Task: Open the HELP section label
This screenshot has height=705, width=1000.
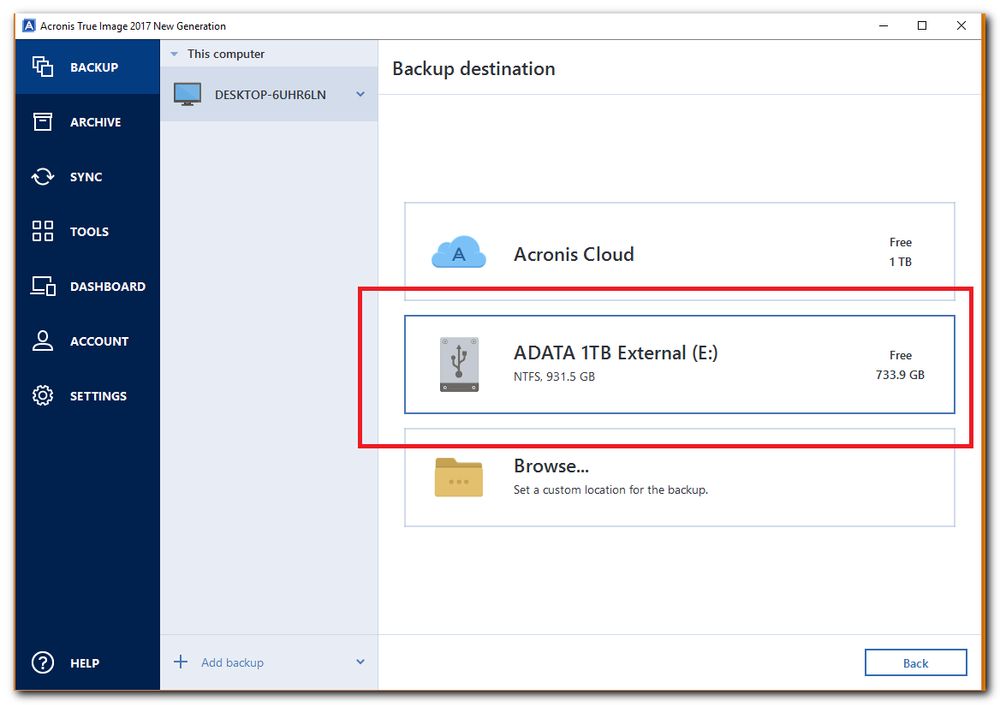Action: click(84, 663)
